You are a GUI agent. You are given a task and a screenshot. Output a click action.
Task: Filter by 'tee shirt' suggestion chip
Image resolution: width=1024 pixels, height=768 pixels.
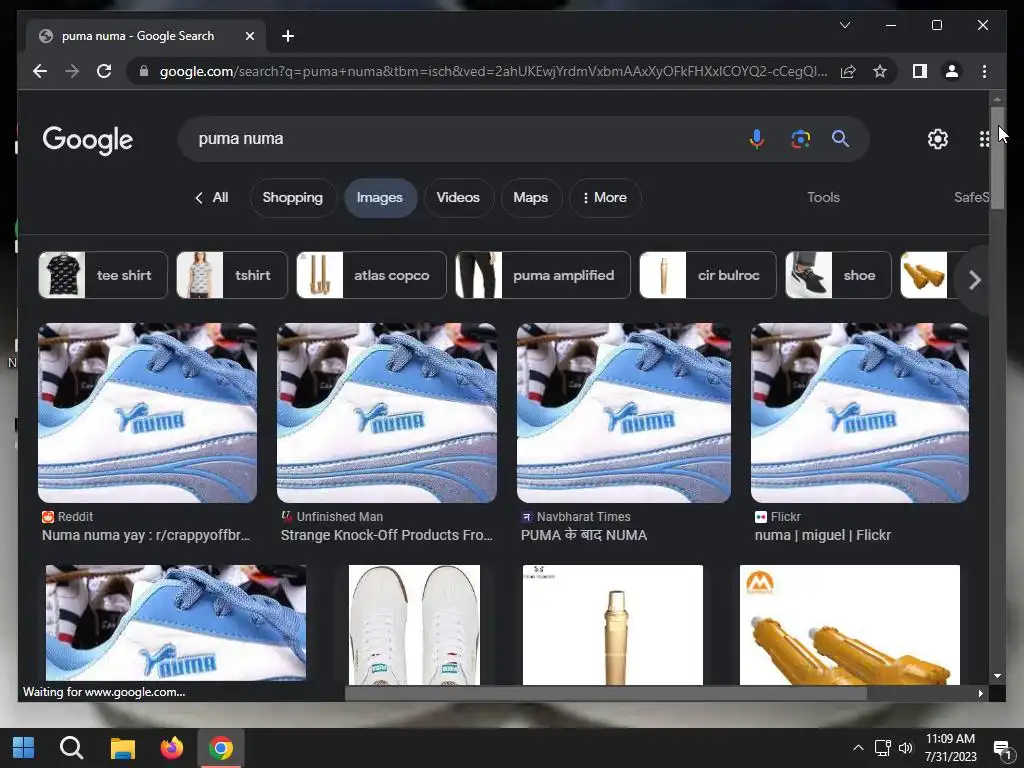pos(103,275)
